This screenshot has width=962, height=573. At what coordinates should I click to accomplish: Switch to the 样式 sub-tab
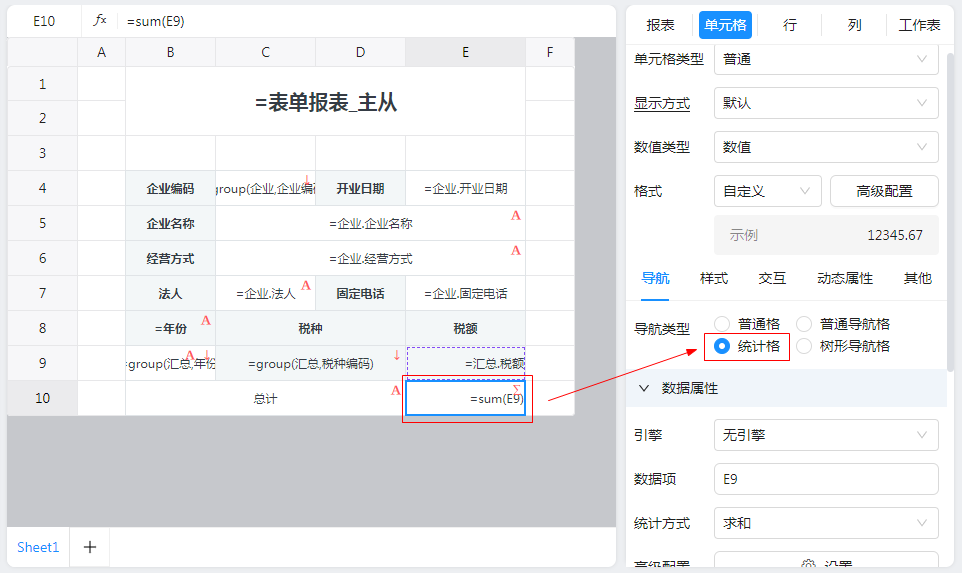tap(714, 278)
